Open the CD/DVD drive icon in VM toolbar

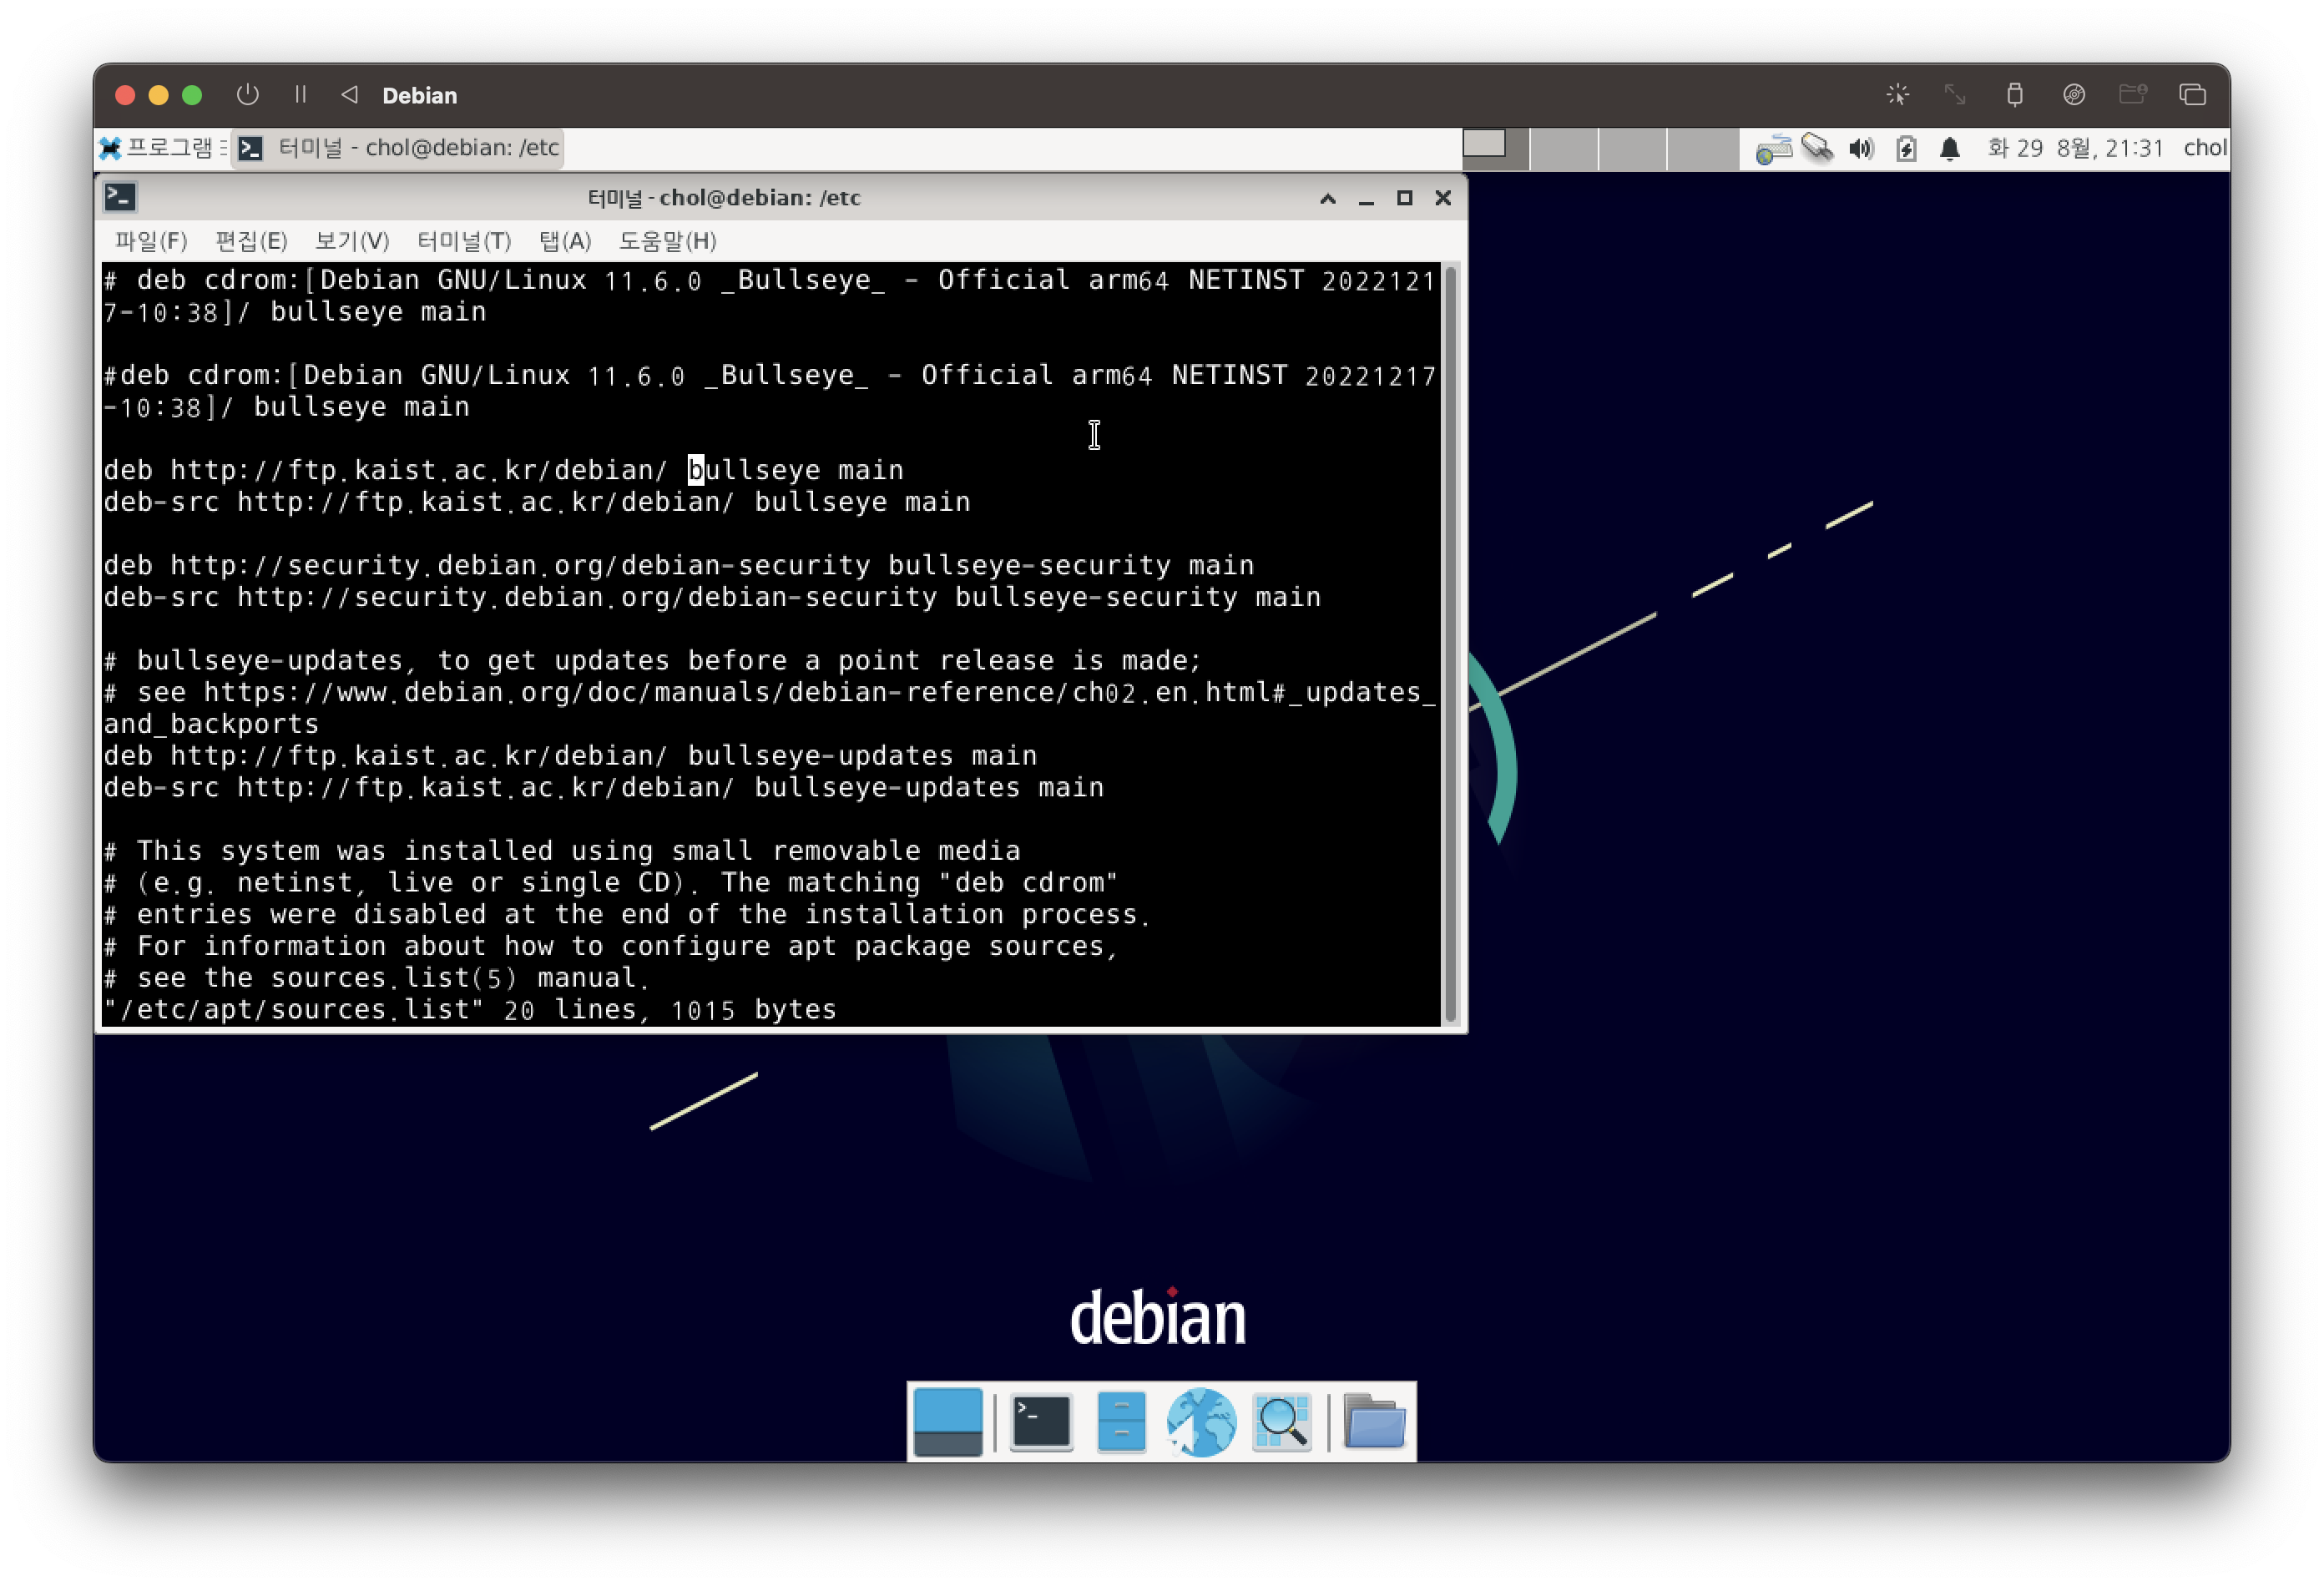[x=2074, y=95]
